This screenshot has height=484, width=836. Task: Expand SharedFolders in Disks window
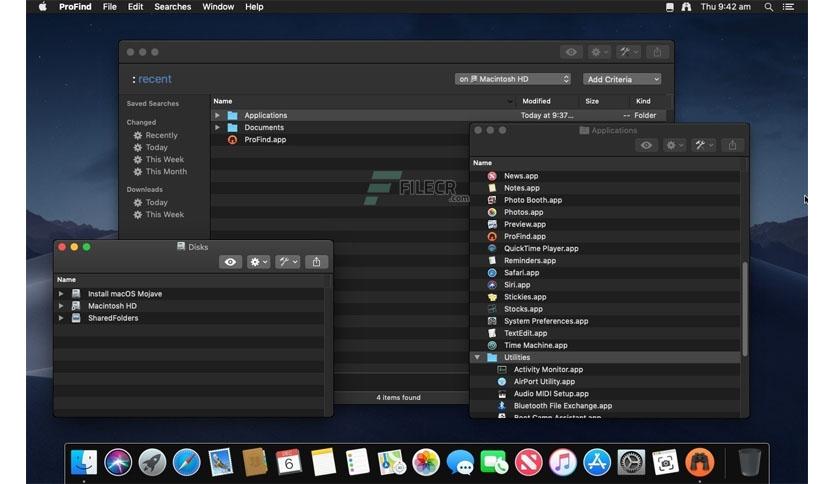61,318
